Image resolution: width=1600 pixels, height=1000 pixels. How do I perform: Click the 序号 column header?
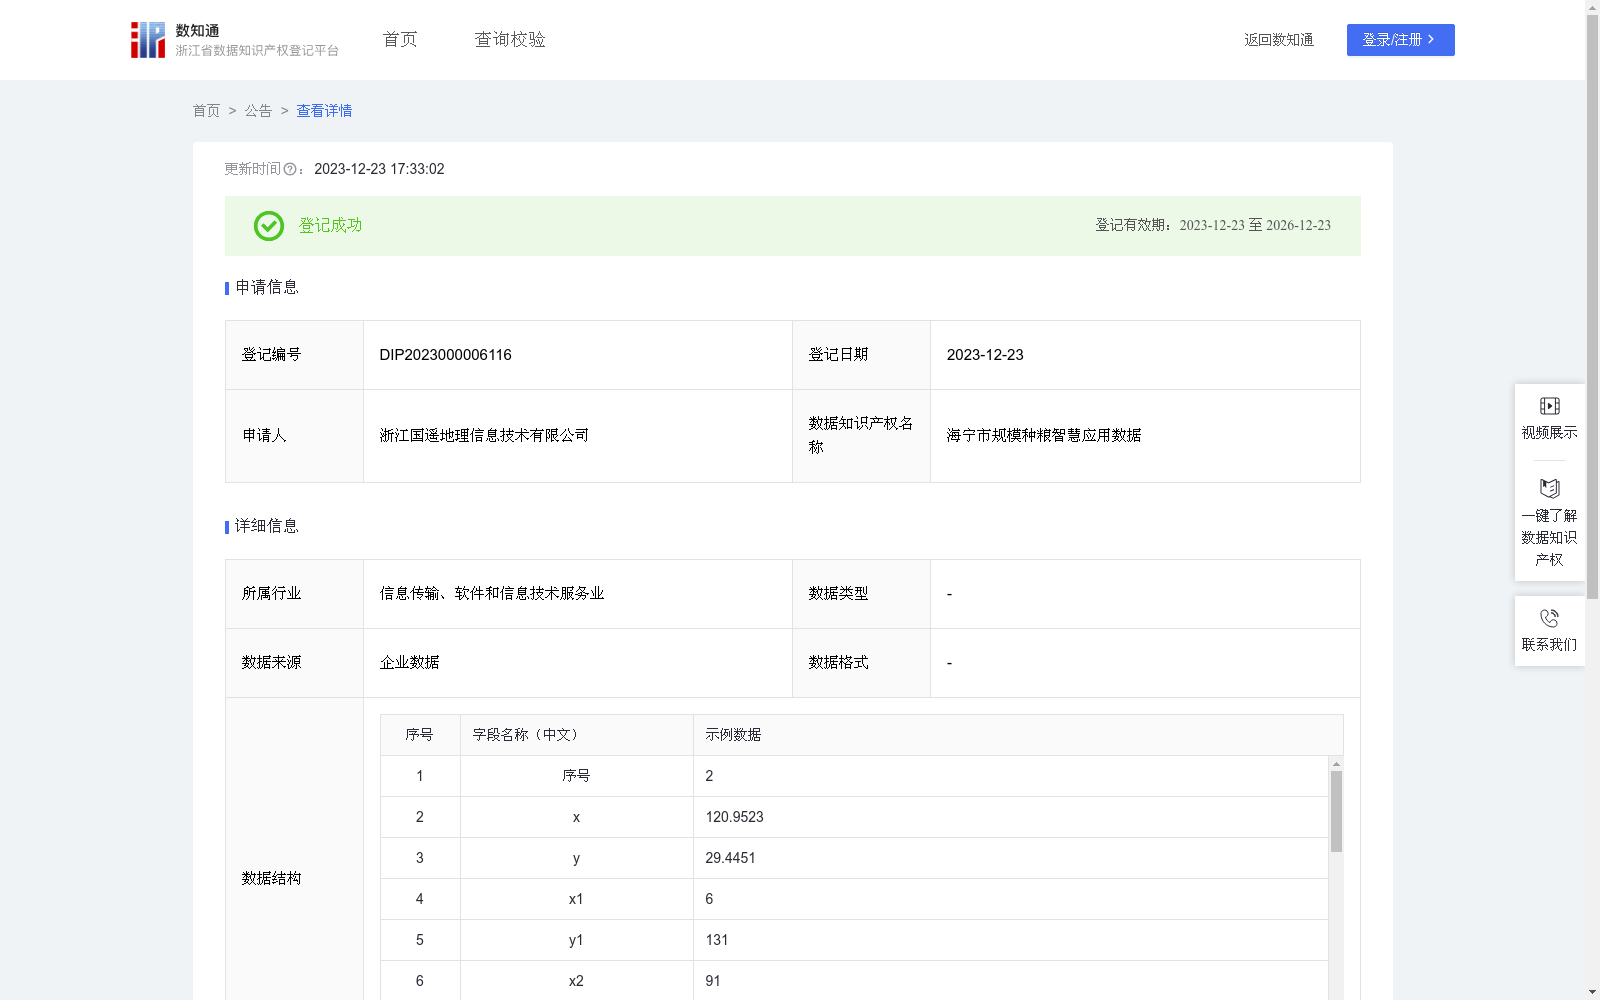coord(419,735)
